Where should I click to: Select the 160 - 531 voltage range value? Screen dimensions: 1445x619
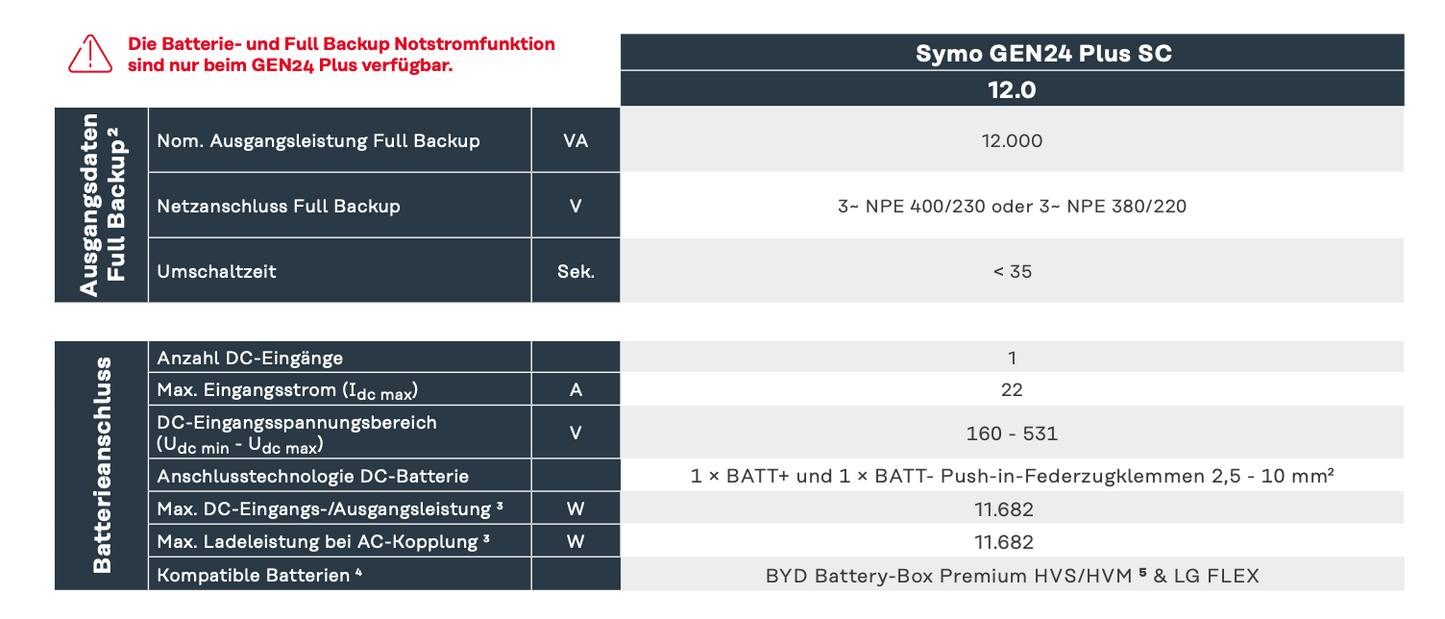click(1012, 433)
